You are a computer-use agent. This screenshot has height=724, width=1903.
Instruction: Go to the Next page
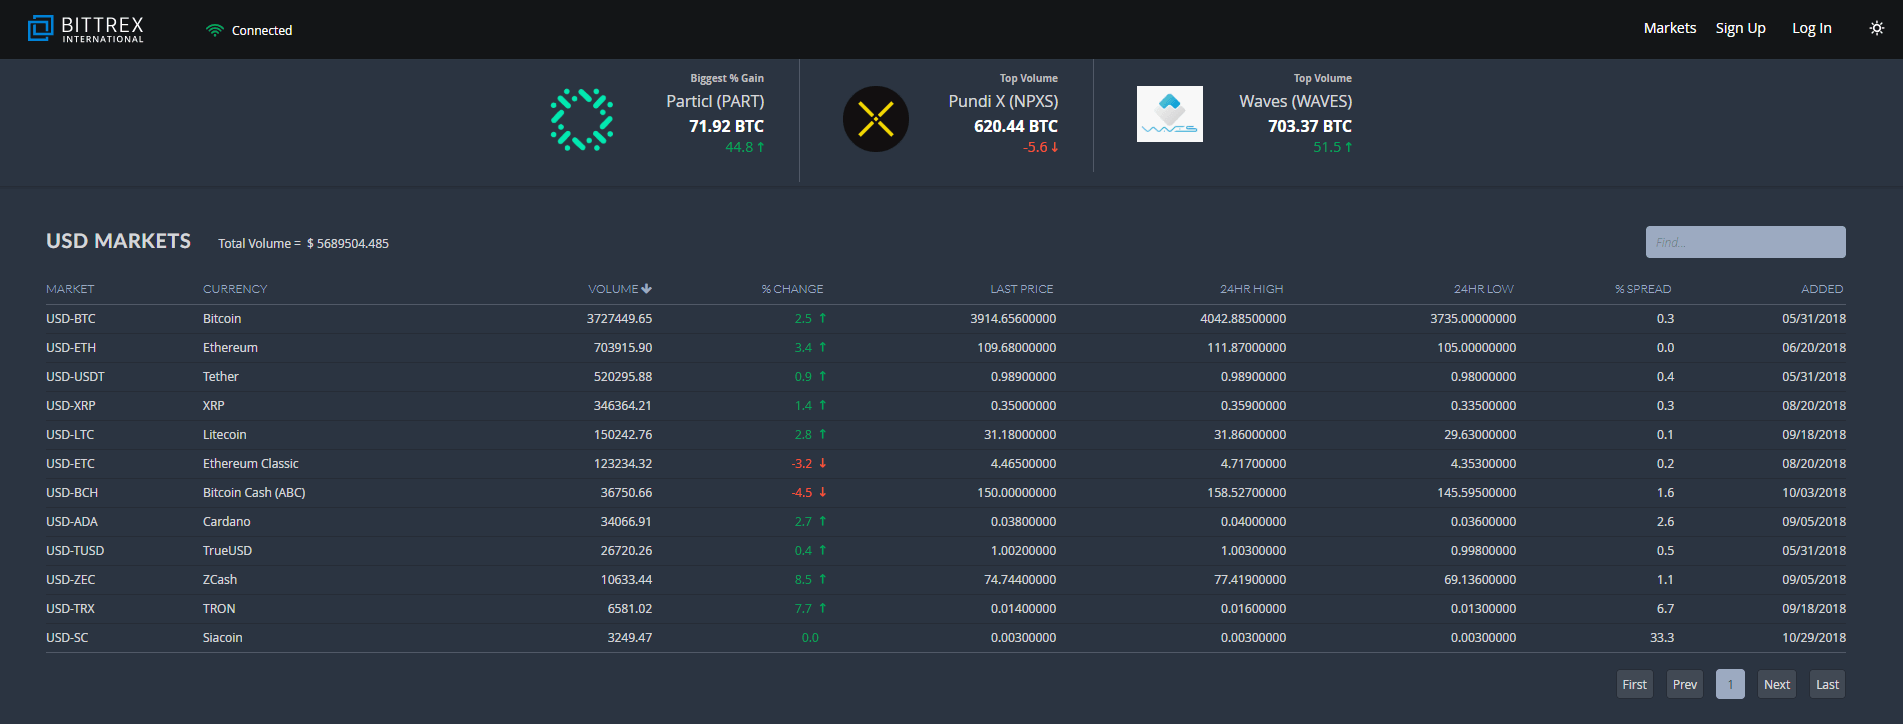[1776, 684]
